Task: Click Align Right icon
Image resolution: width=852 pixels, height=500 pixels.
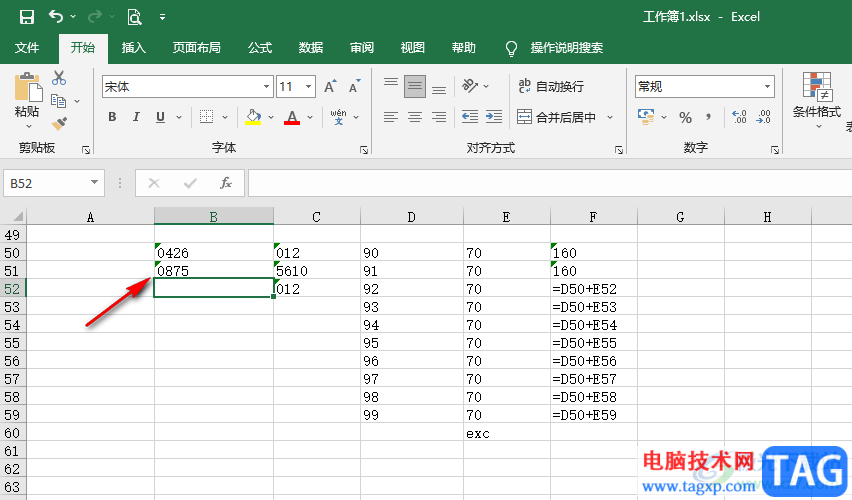Action: click(439, 117)
